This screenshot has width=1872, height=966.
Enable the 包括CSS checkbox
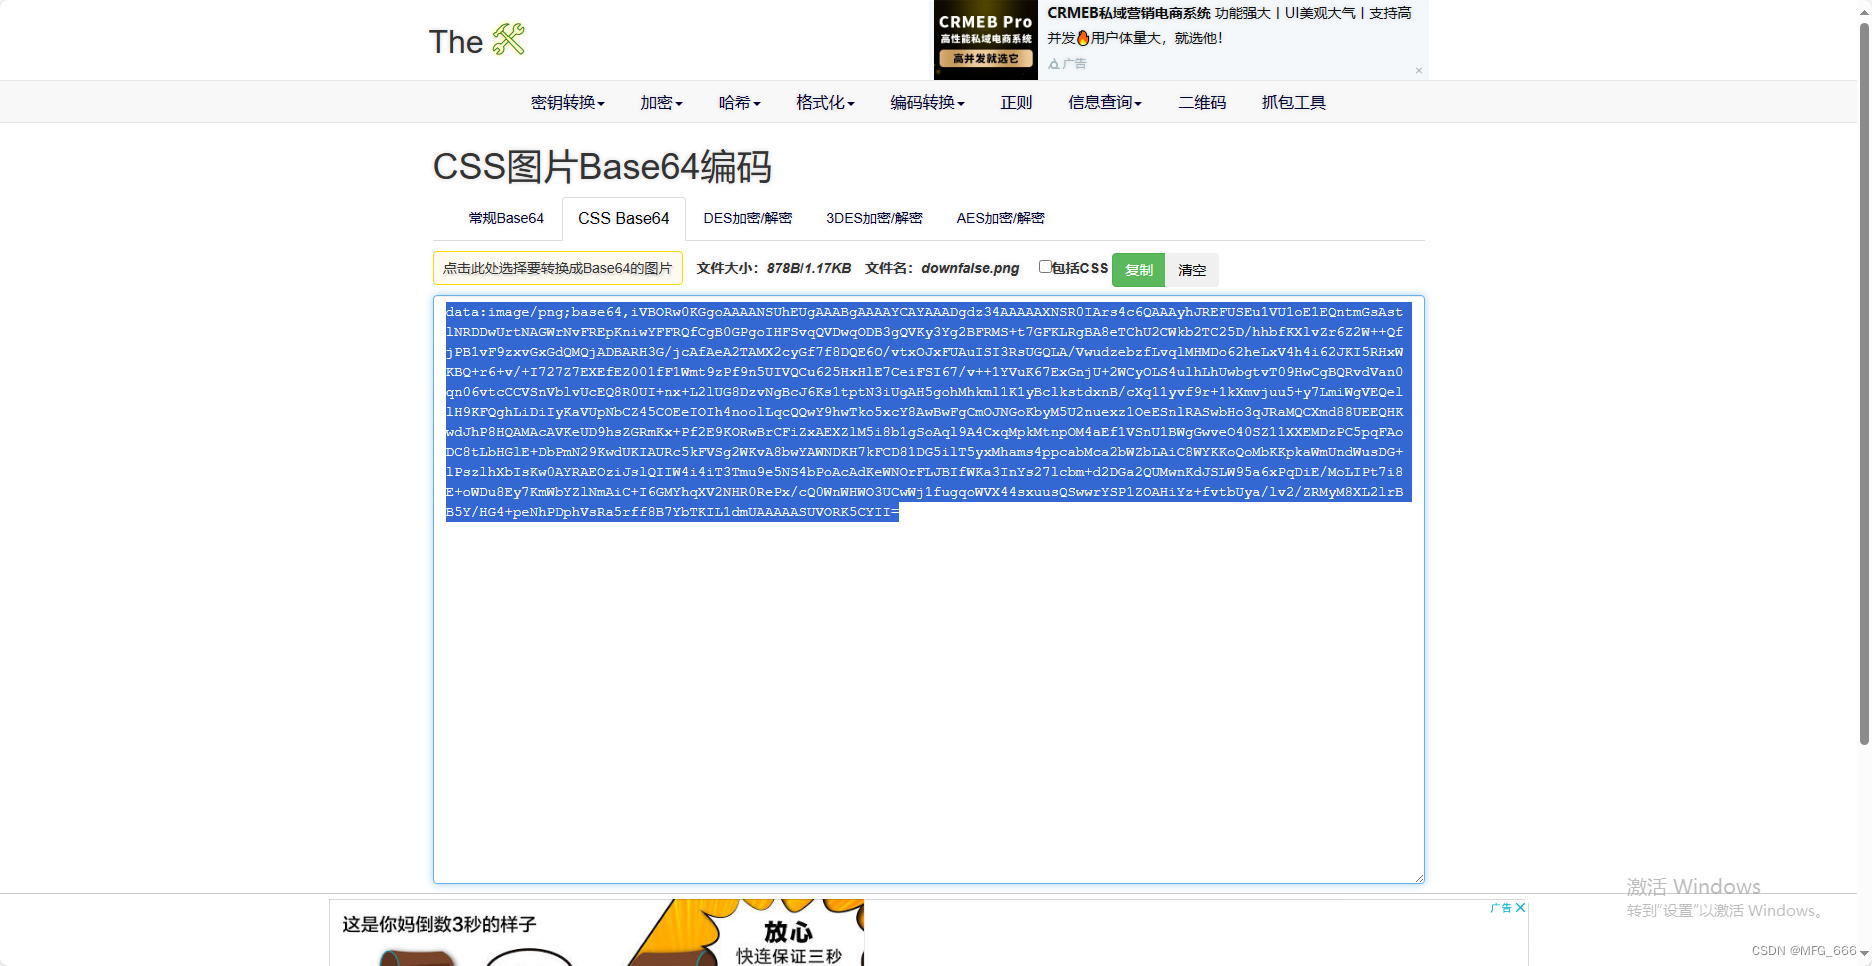(x=1044, y=266)
